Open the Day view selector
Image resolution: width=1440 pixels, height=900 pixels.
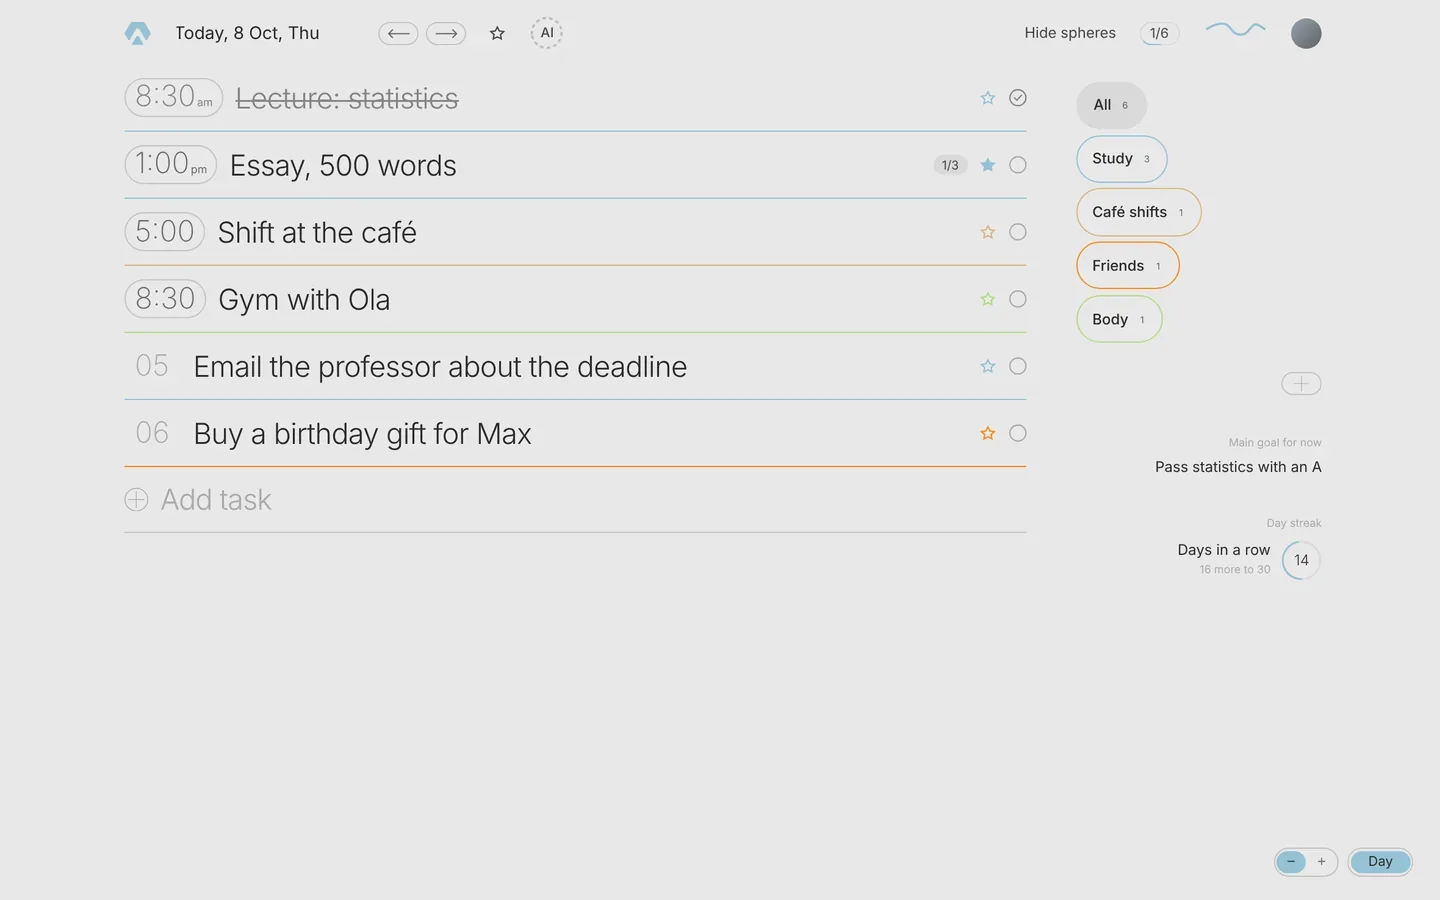click(x=1380, y=862)
